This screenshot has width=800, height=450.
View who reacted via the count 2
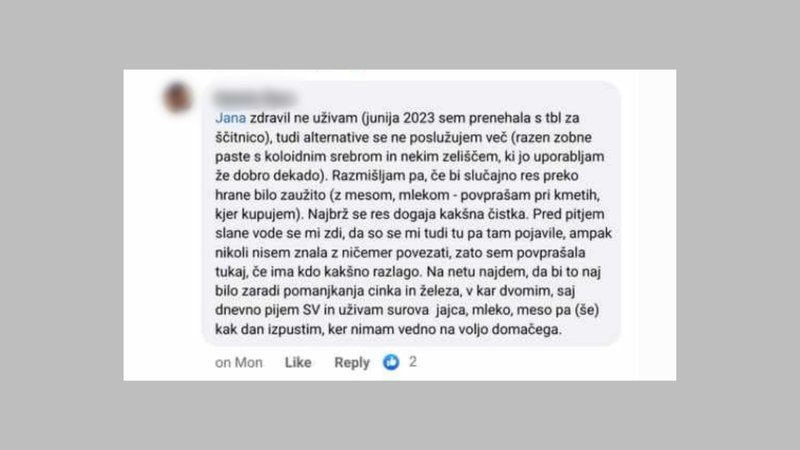coord(413,362)
